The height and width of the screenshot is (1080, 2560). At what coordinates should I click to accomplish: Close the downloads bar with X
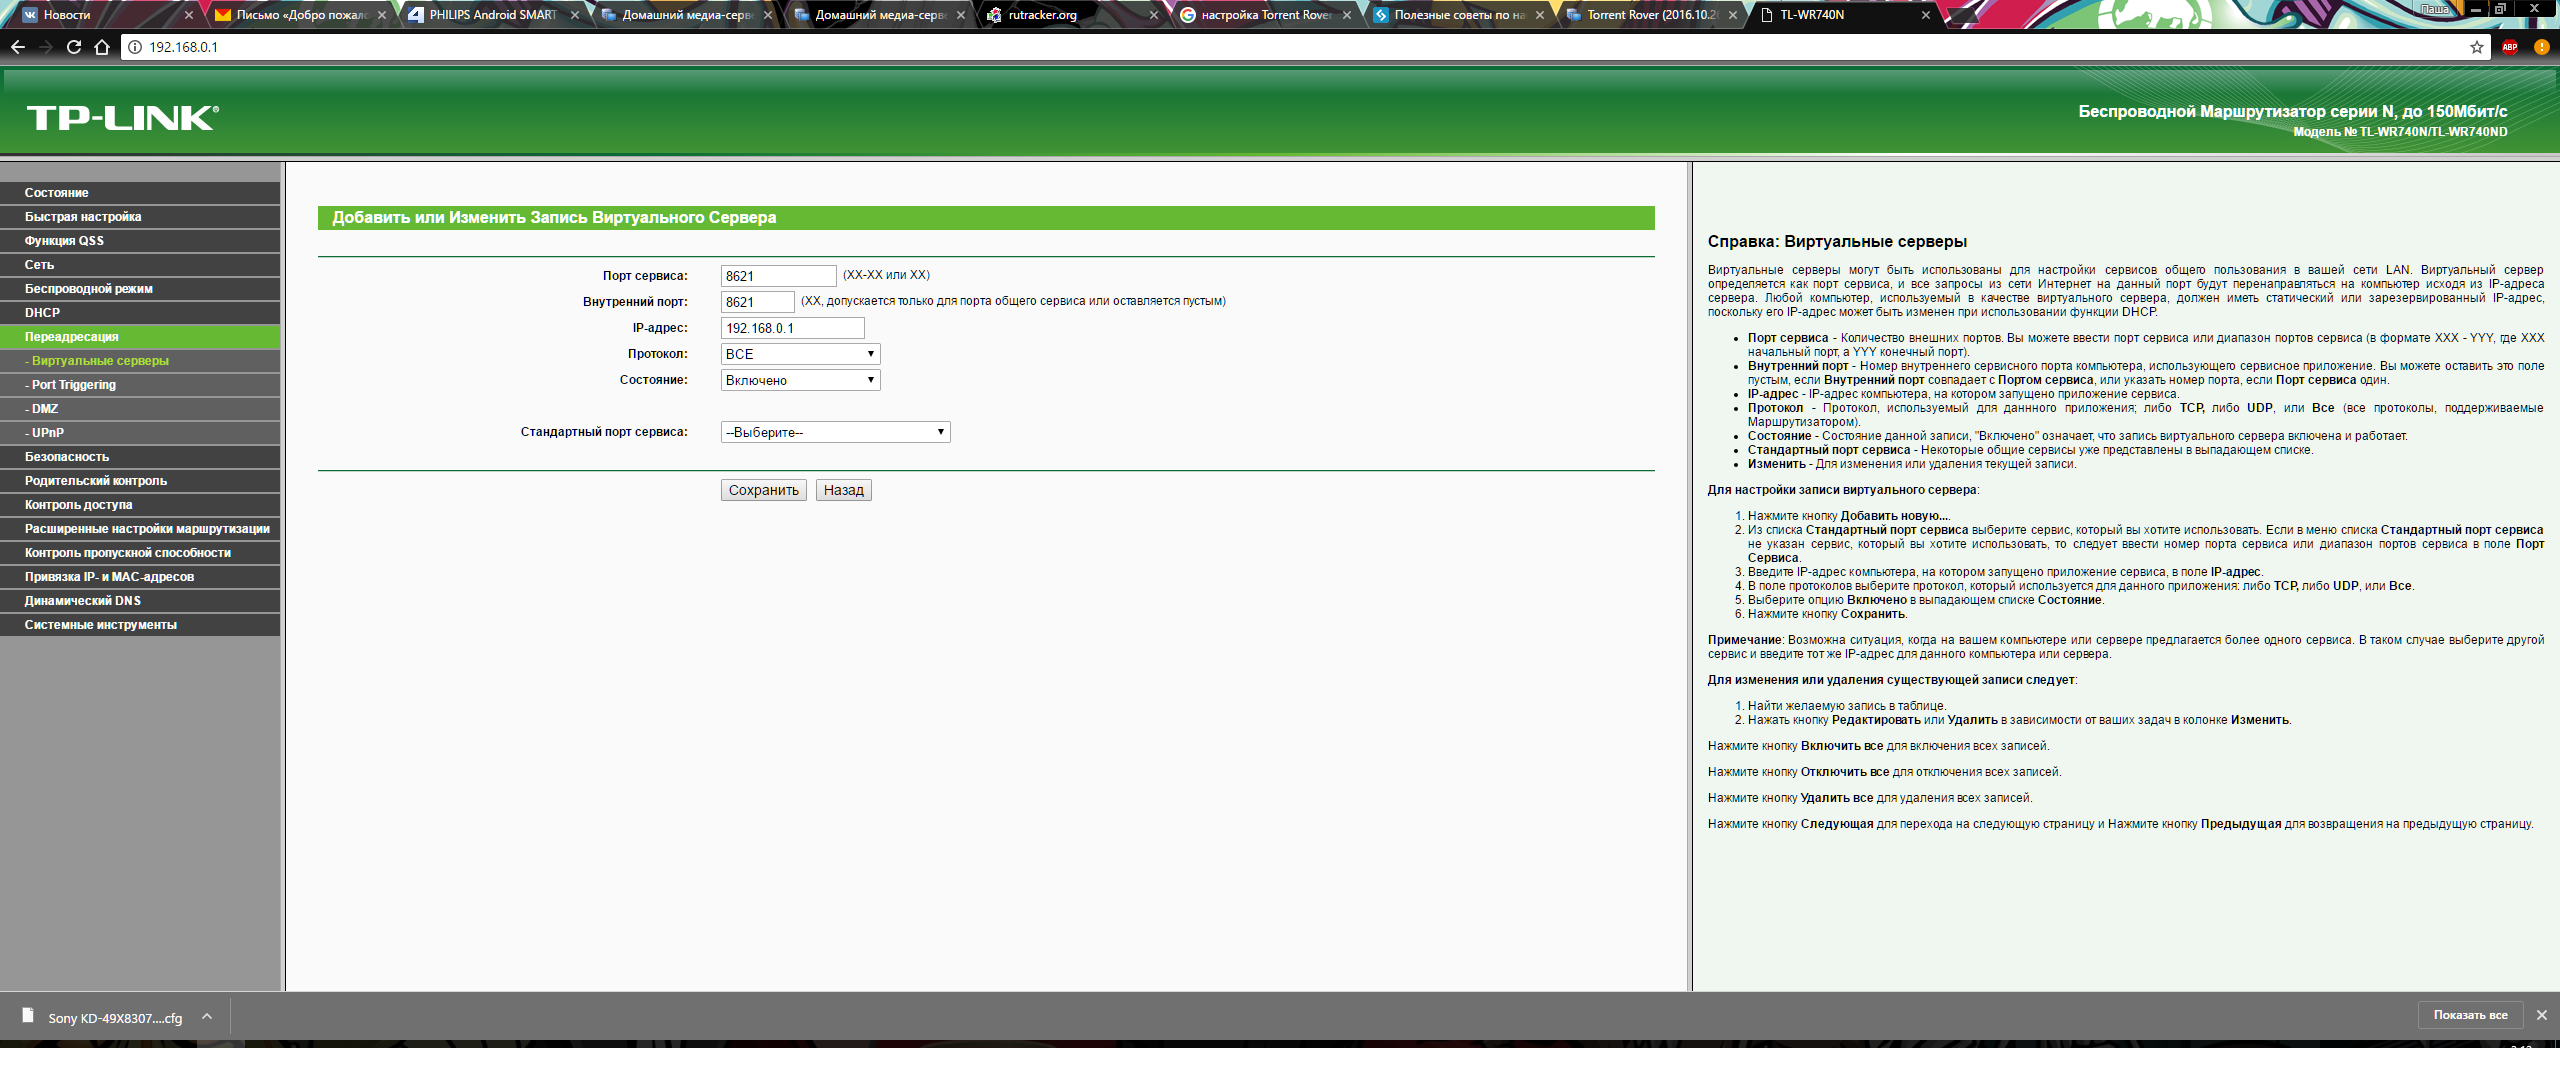point(2541,1015)
